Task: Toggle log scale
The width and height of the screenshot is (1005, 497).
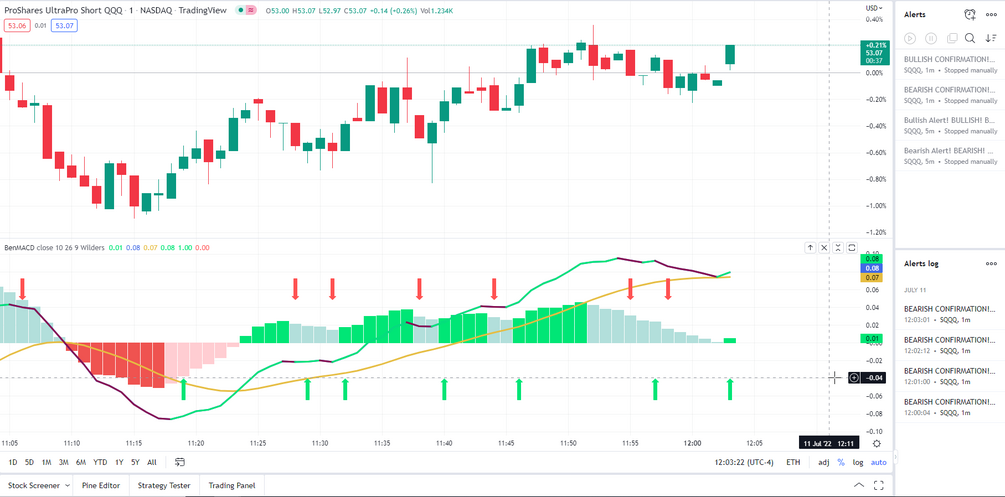Action: pyautogui.click(x=858, y=462)
